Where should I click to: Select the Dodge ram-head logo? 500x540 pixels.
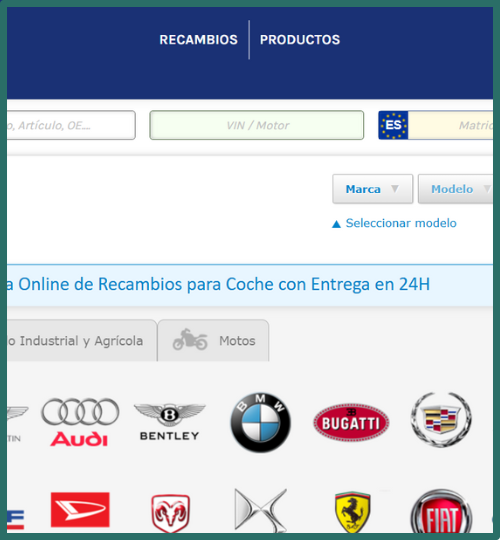coord(170,513)
